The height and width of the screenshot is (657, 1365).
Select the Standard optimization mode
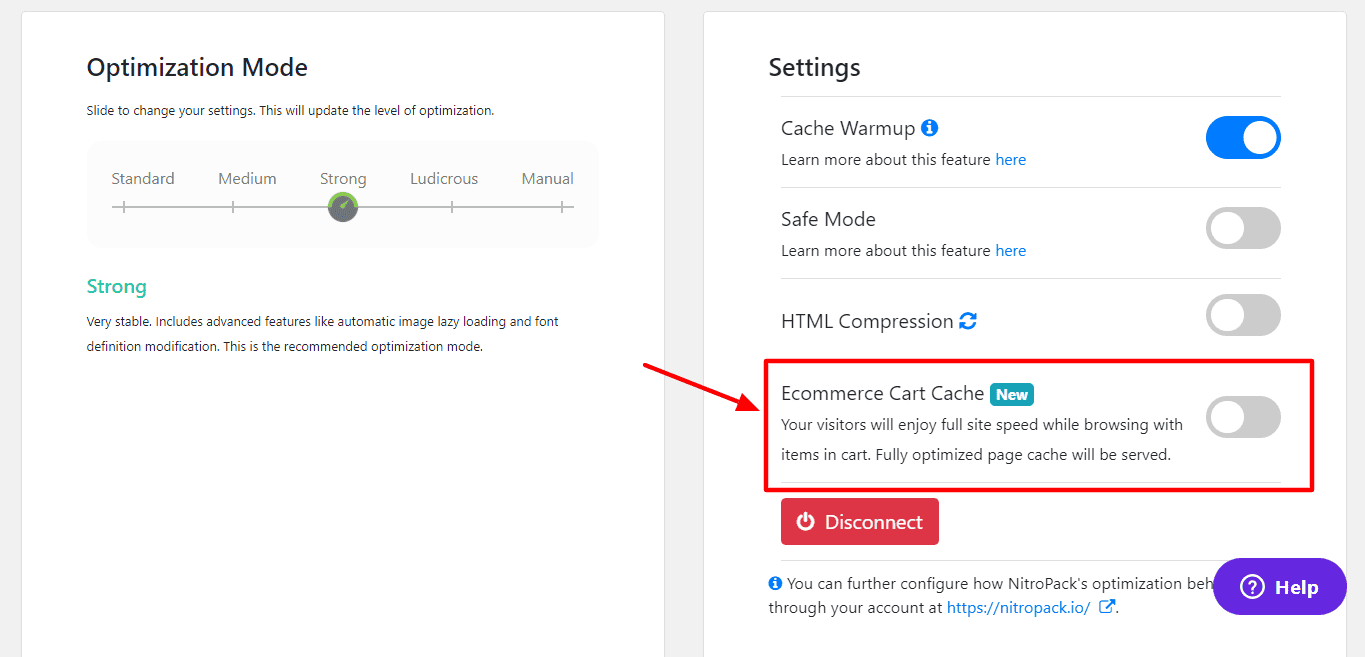pyautogui.click(x=142, y=179)
